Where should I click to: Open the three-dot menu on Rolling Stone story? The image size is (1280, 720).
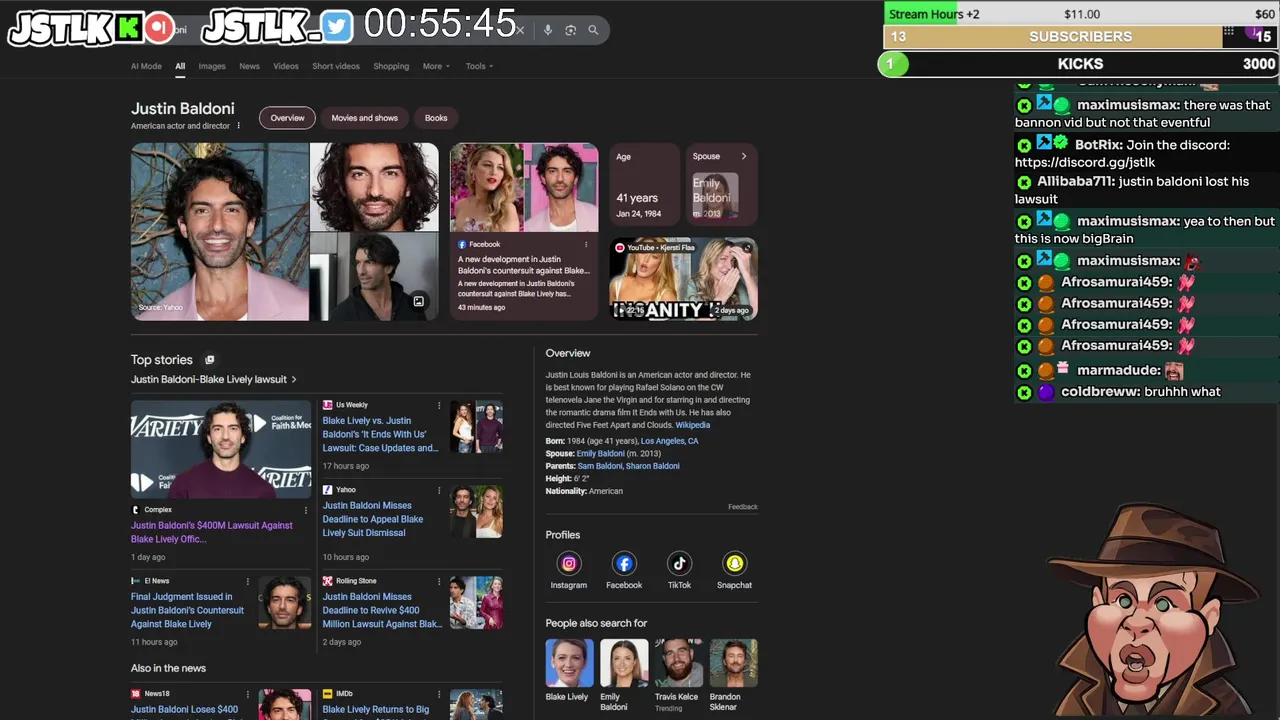click(439, 581)
